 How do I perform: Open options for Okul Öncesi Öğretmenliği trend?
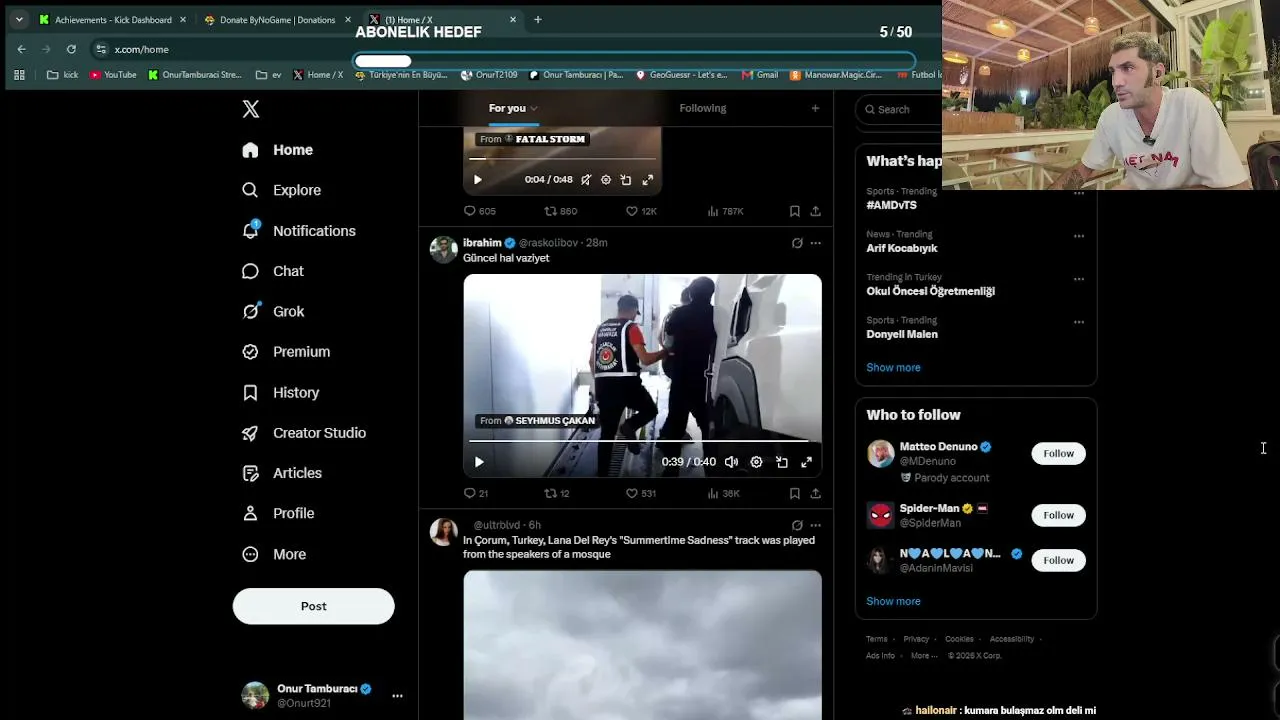[x=1079, y=279]
